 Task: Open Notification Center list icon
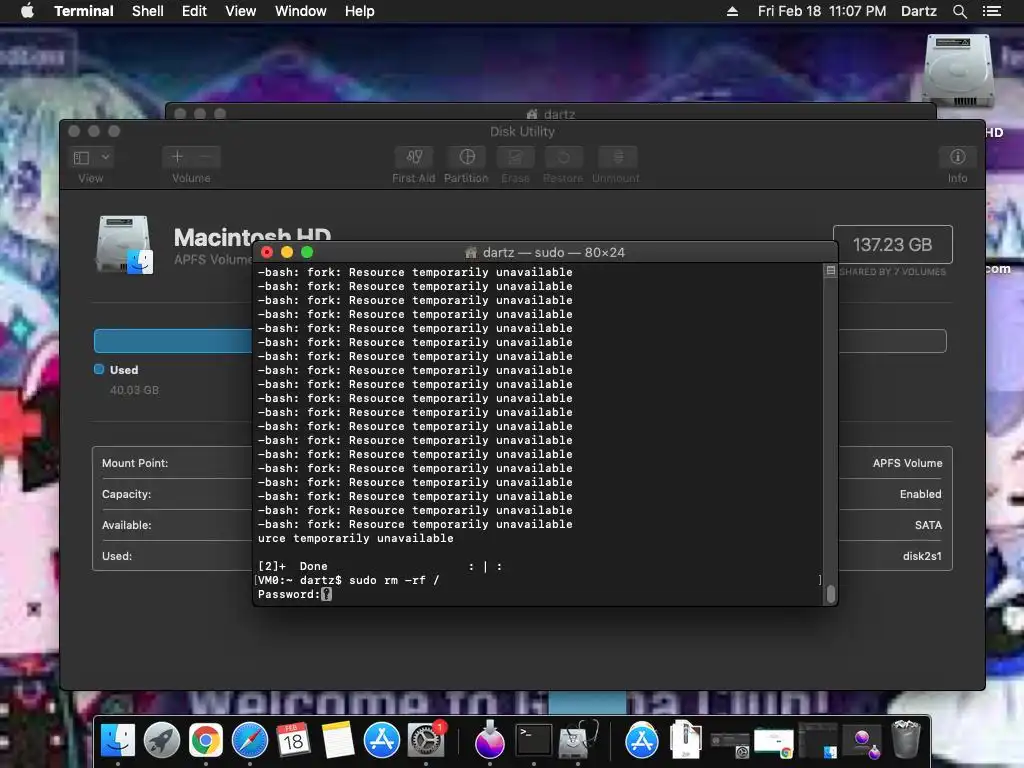pos(992,11)
